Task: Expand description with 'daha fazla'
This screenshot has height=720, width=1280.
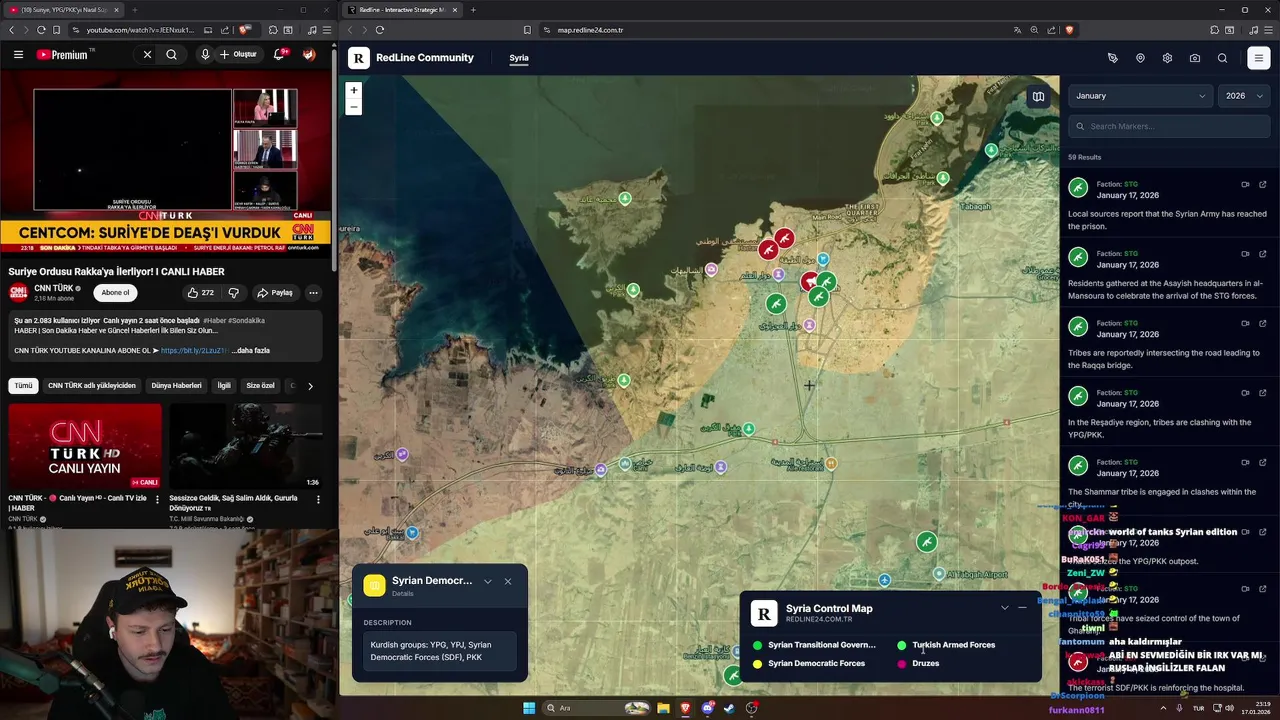Action: click(x=251, y=351)
